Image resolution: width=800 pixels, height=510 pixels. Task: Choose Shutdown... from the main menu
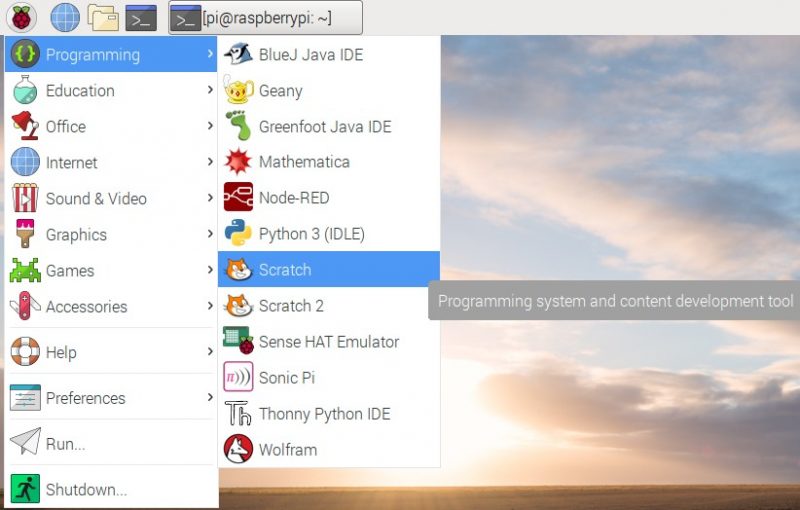[86, 489]
